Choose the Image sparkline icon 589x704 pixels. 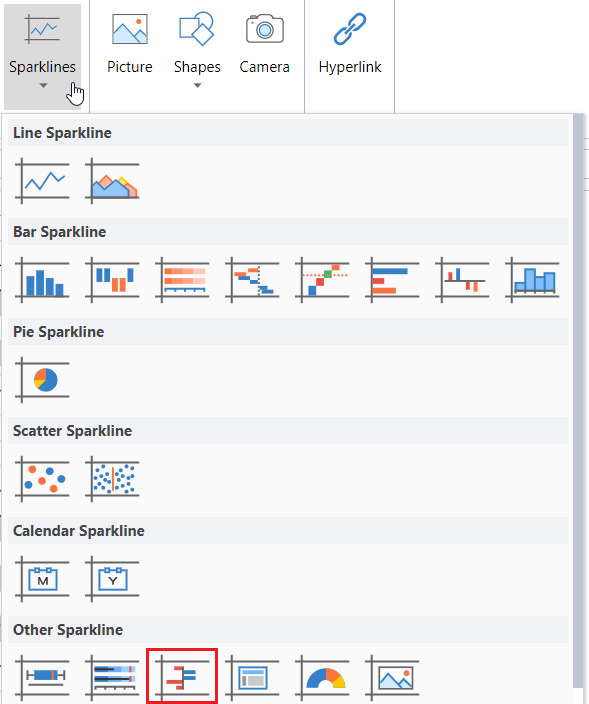pos(392,678)
